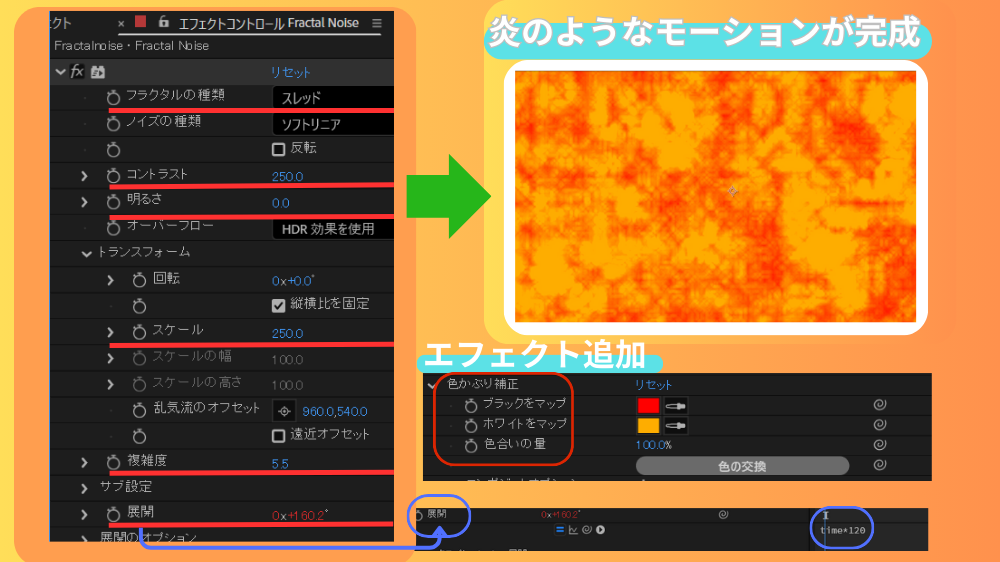1000x562 pixels.
Task: Enable the 反転 checkbox
Action: (x=279, y=149)
